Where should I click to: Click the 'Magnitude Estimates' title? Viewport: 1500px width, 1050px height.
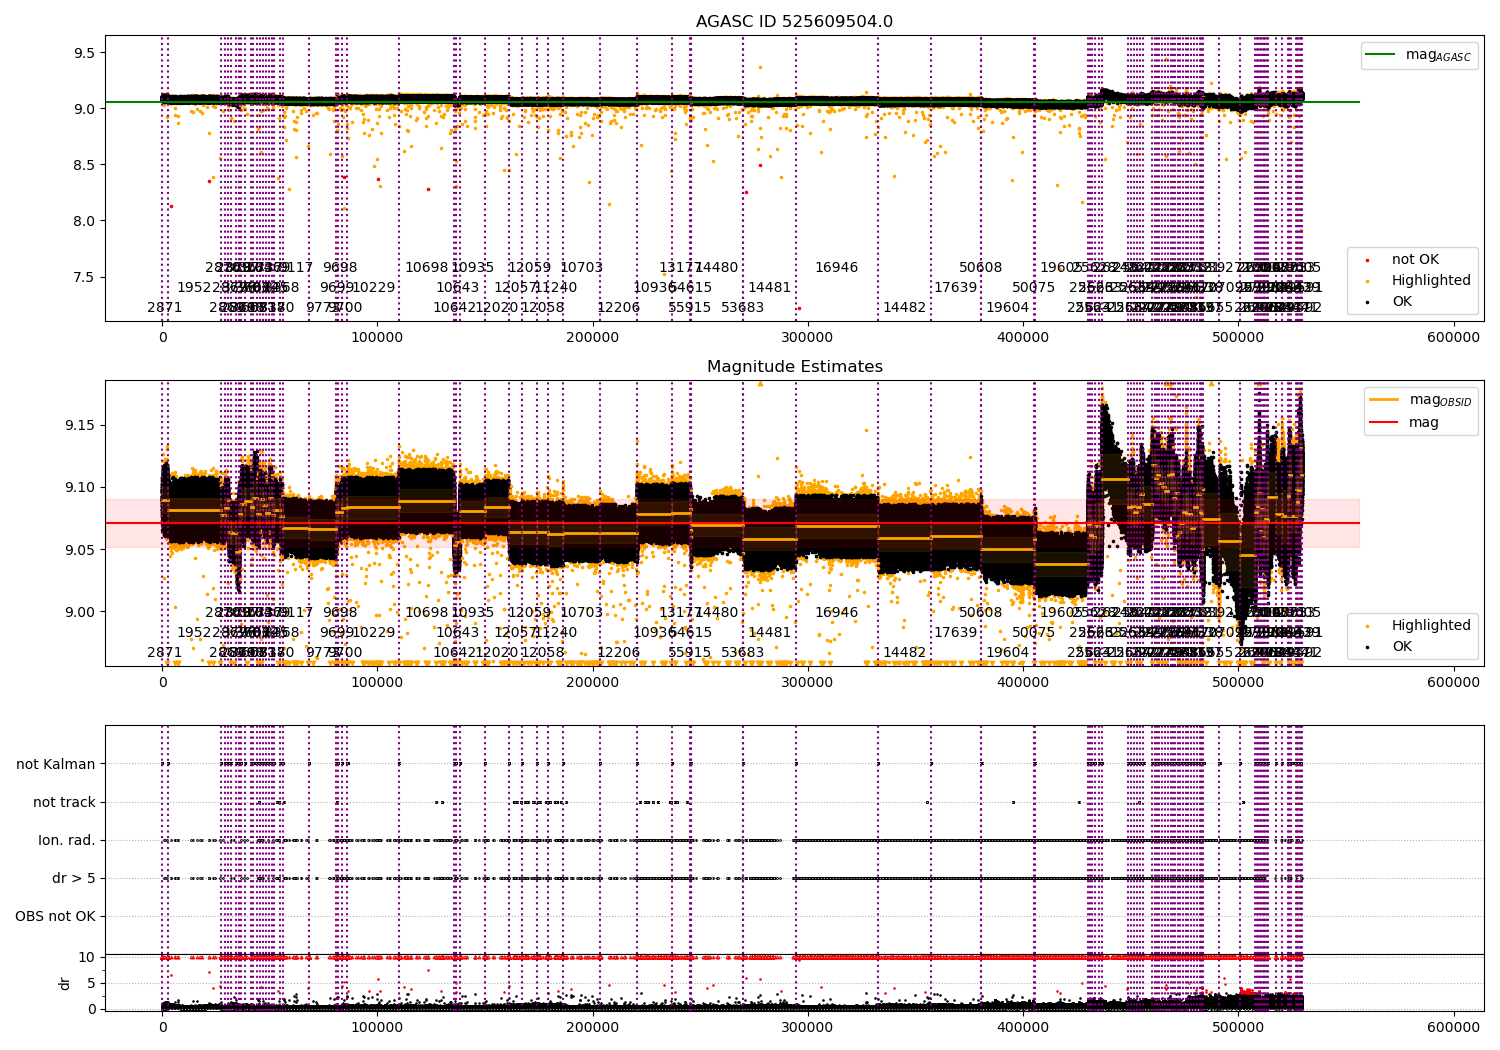tap(794, 367)
